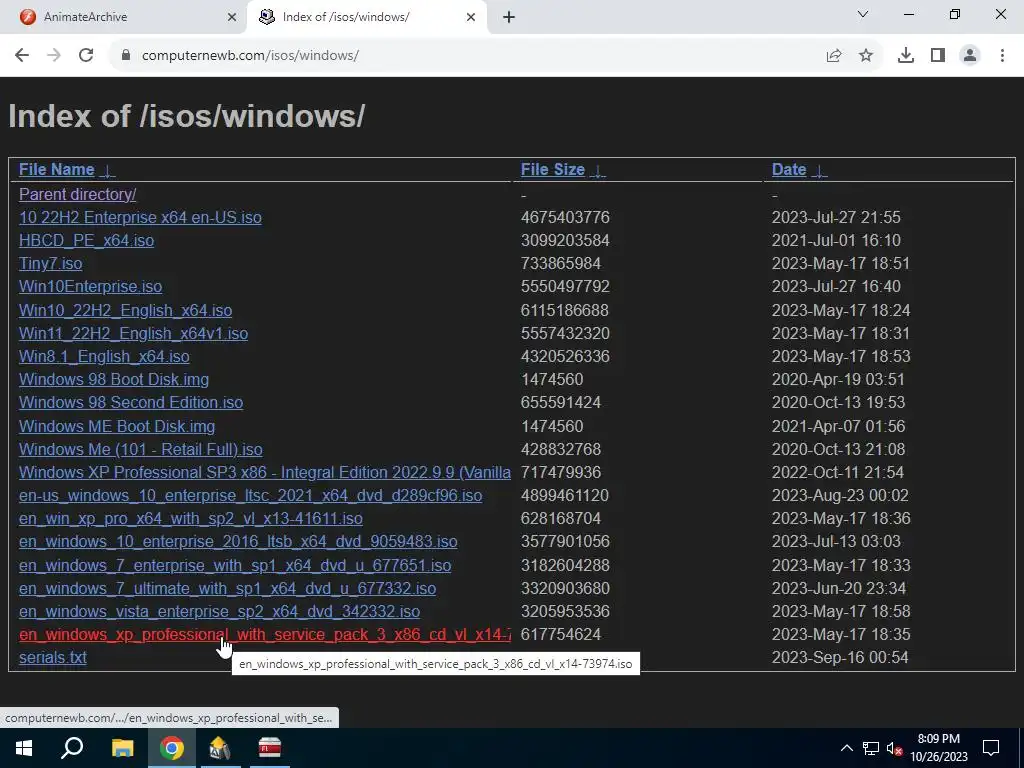
Task: Launch File Explorer from the taskbar
Action: pos(122,748)
